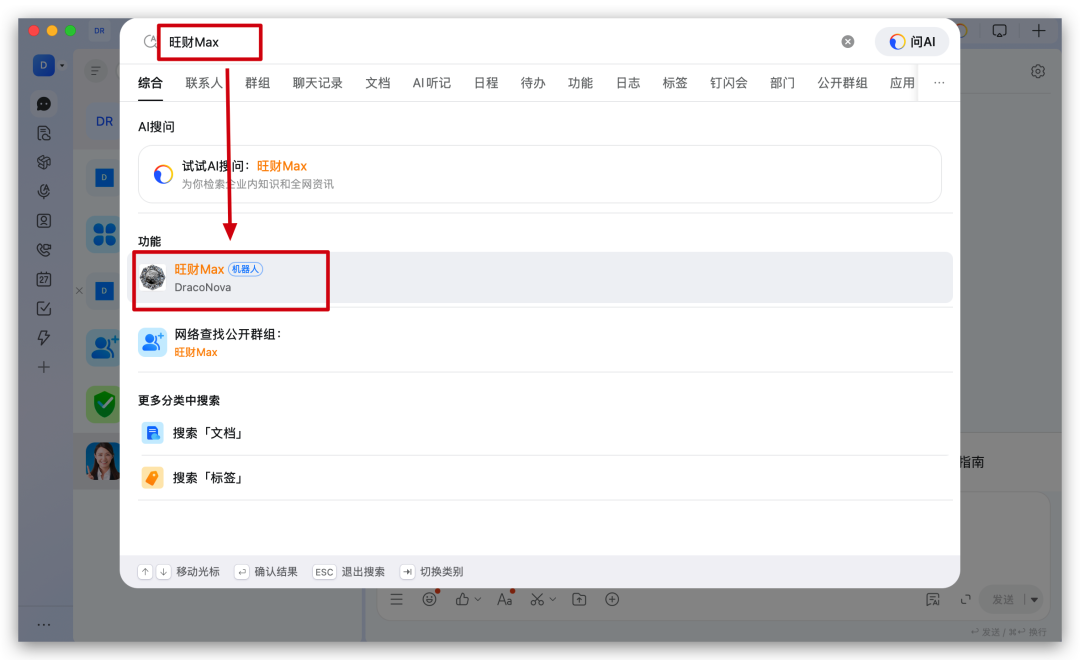
Task: Open the calendar icon in left sidebar
Action: pos(44,279)
